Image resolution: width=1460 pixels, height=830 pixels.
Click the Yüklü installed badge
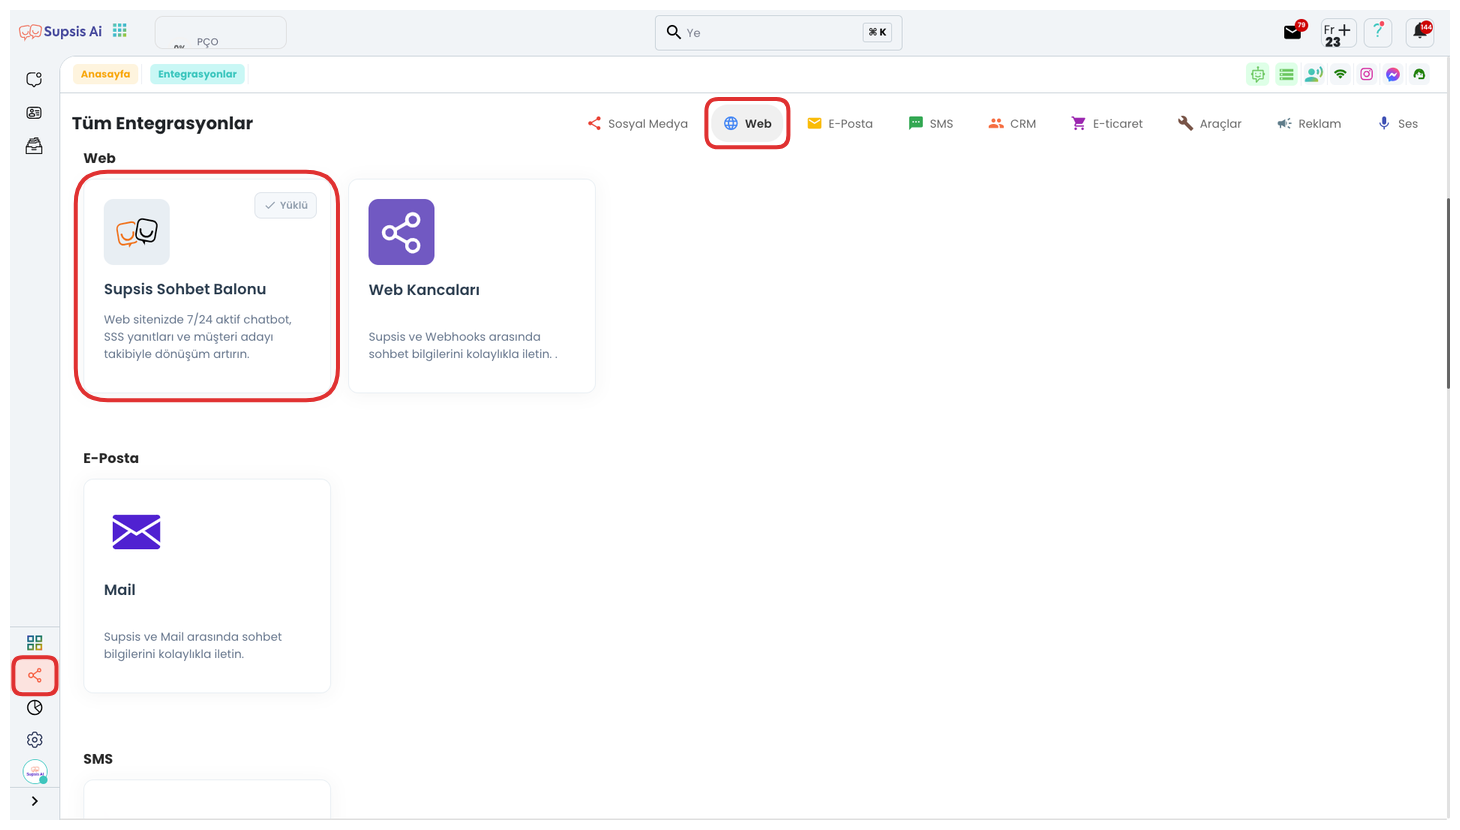click(286, 205)
